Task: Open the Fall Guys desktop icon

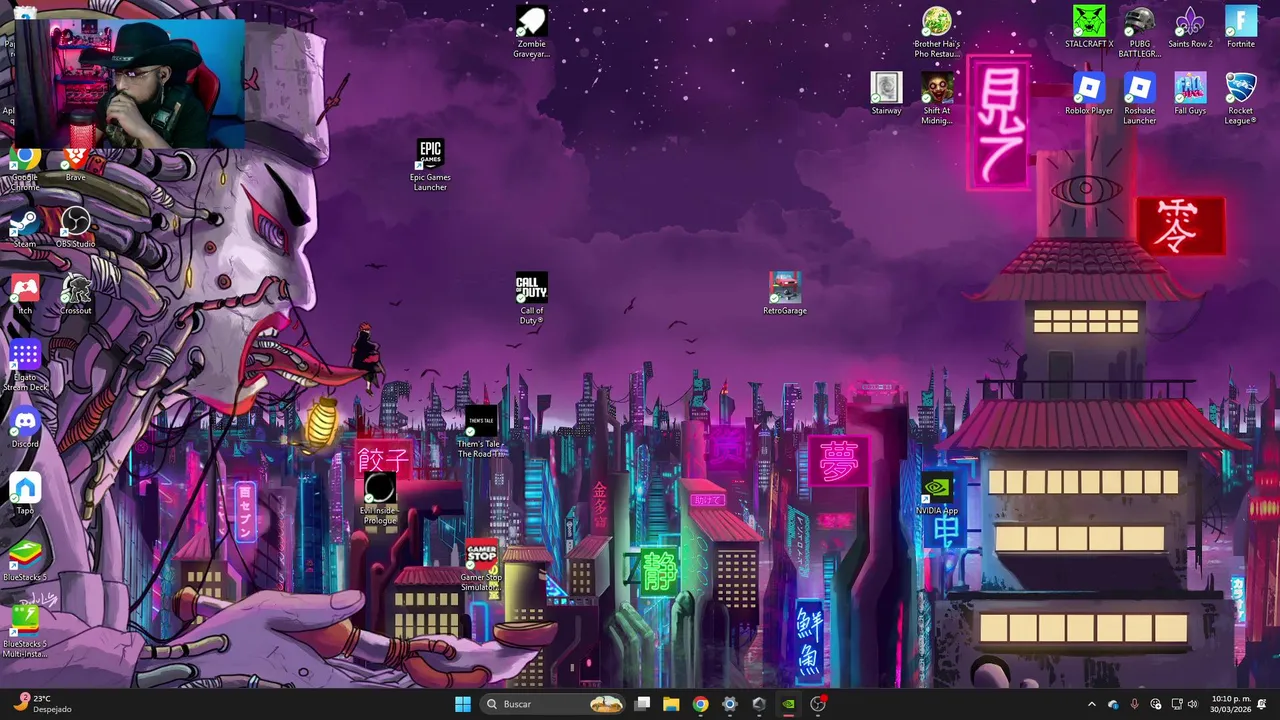Action: click(x=1190, y=93)
